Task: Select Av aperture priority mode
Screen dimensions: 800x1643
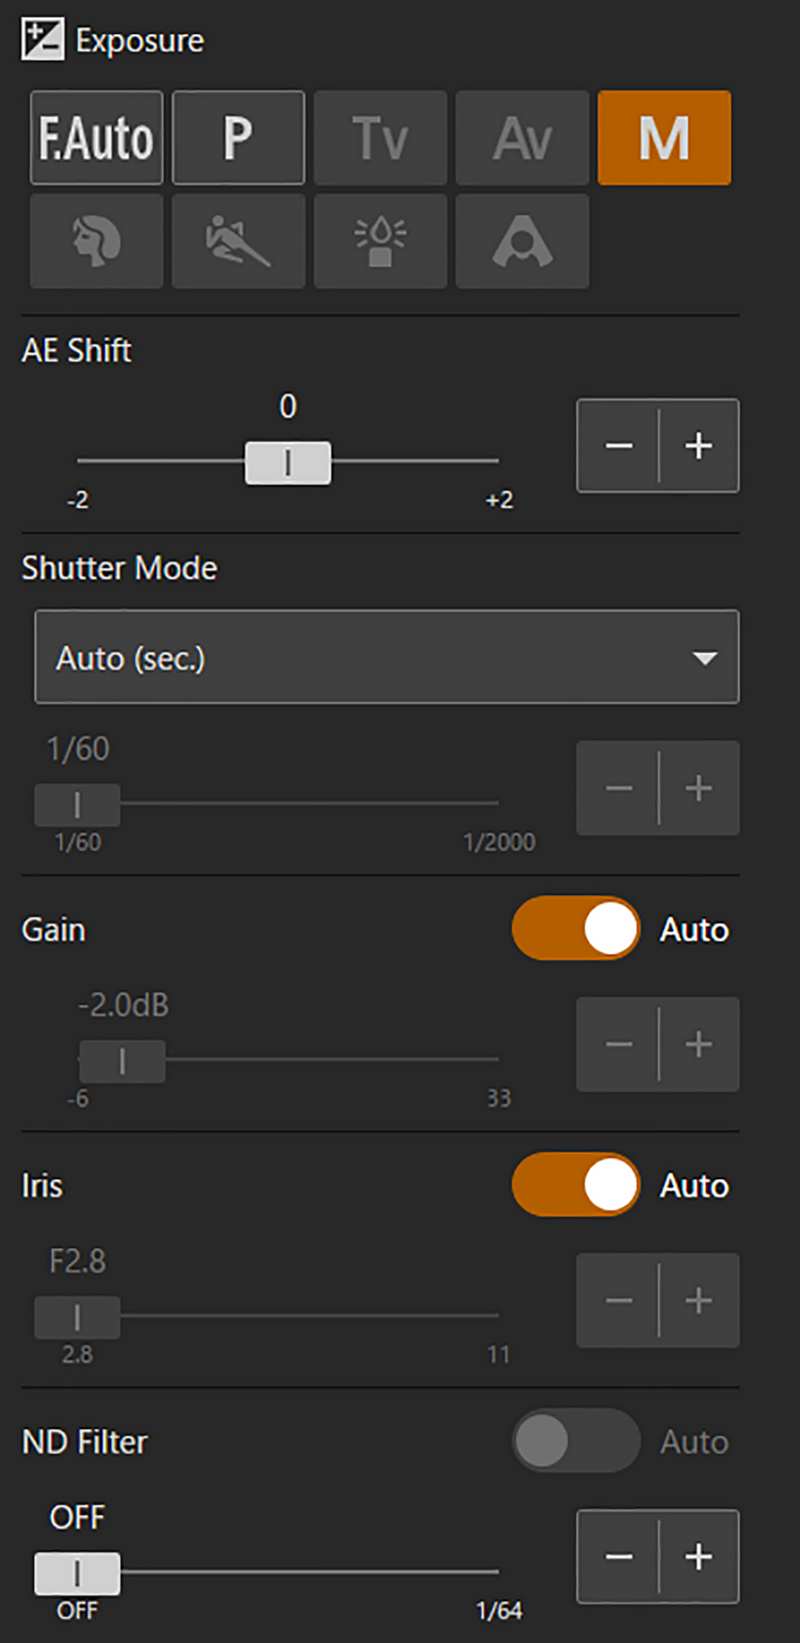Action: (522, 138)
